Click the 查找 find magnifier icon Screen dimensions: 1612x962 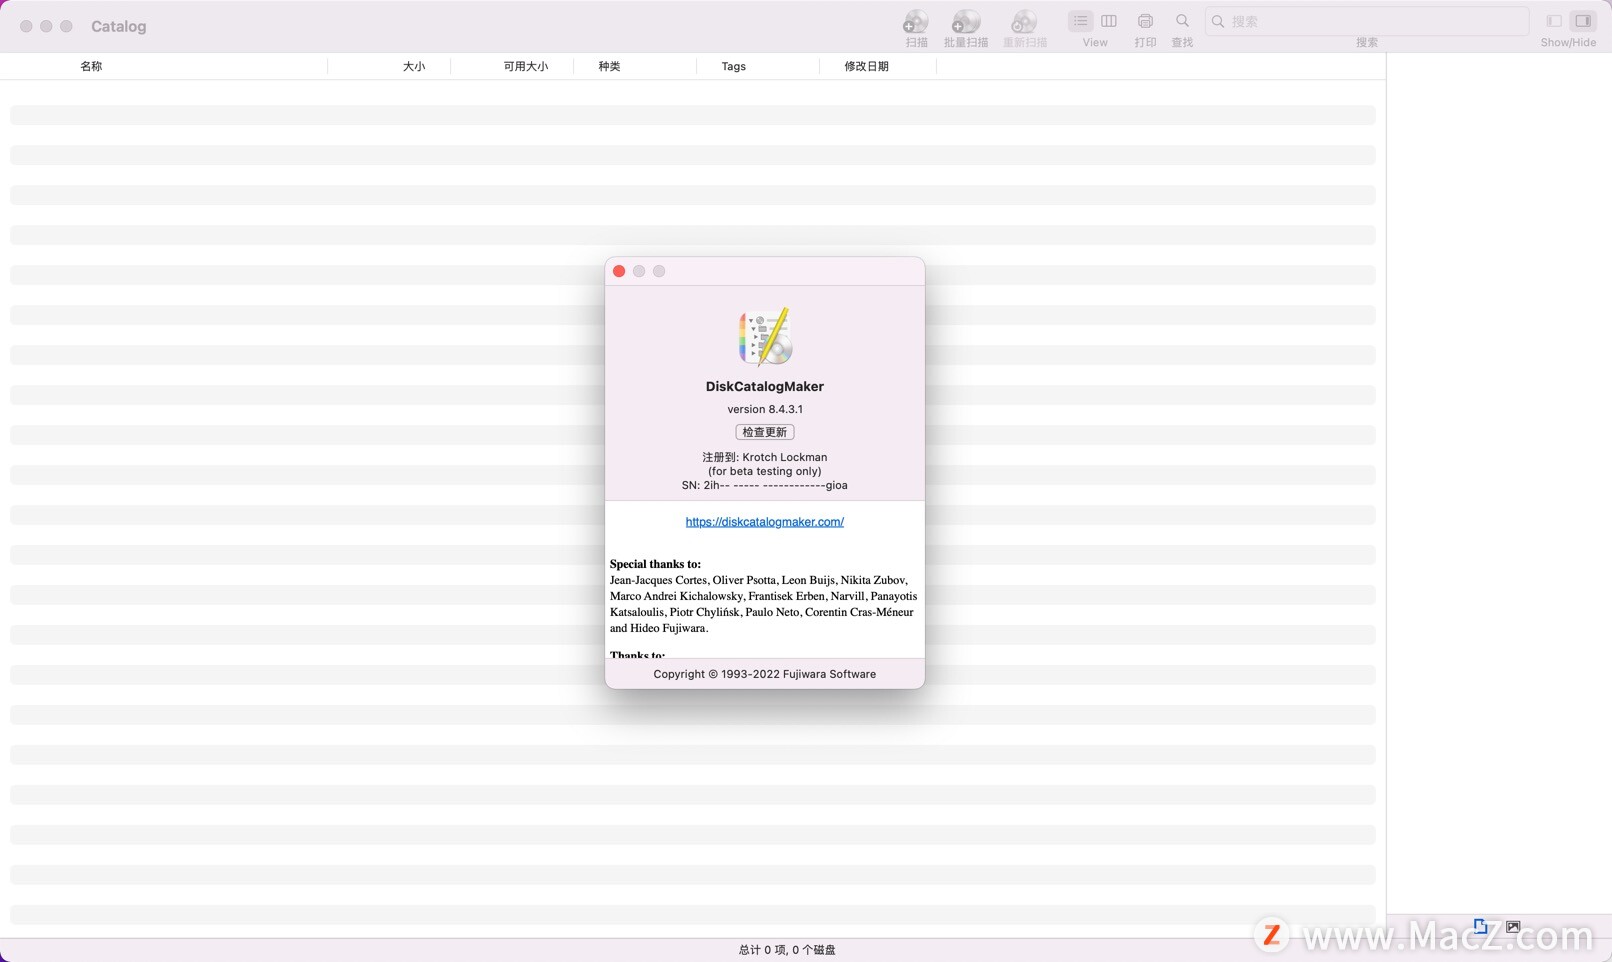tap(1182, 21)
